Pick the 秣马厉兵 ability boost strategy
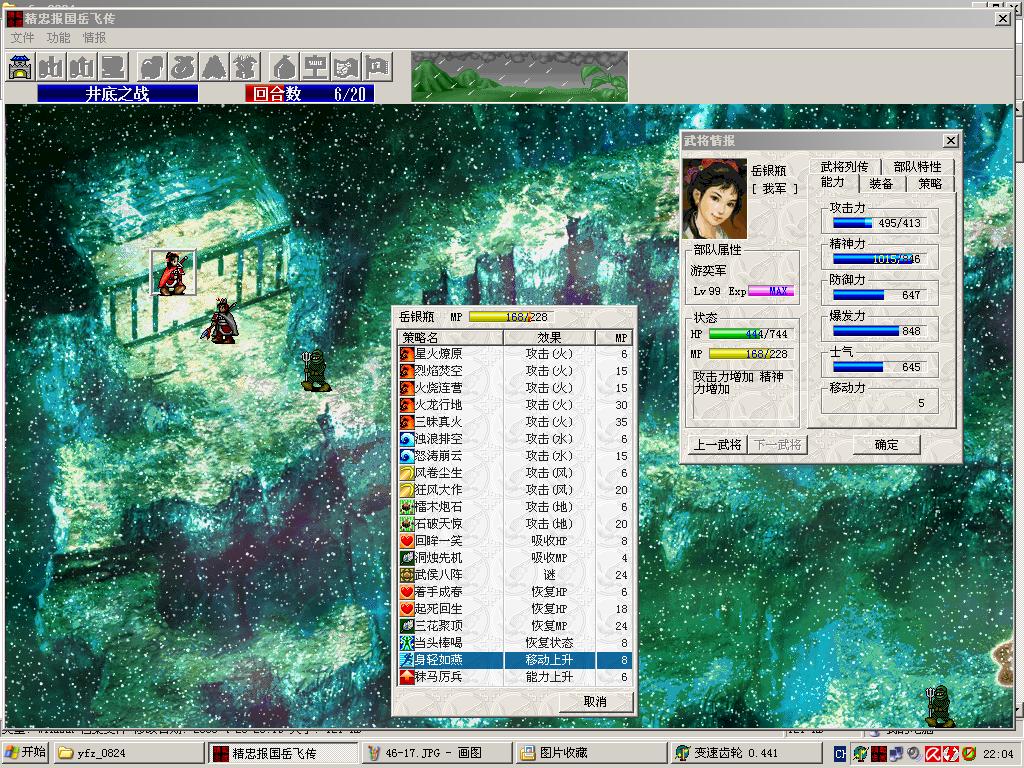Viewport: 1024px width, 768px height. point(440,677)
